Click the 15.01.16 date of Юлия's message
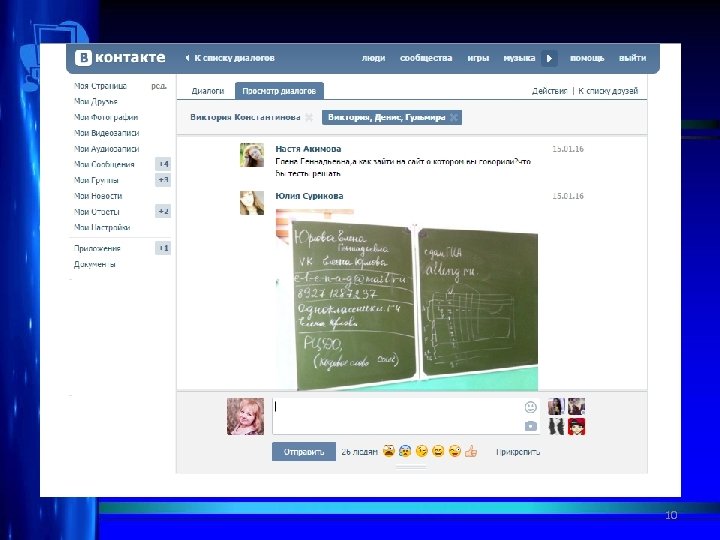720x540 pixels. tap(568, 196)
